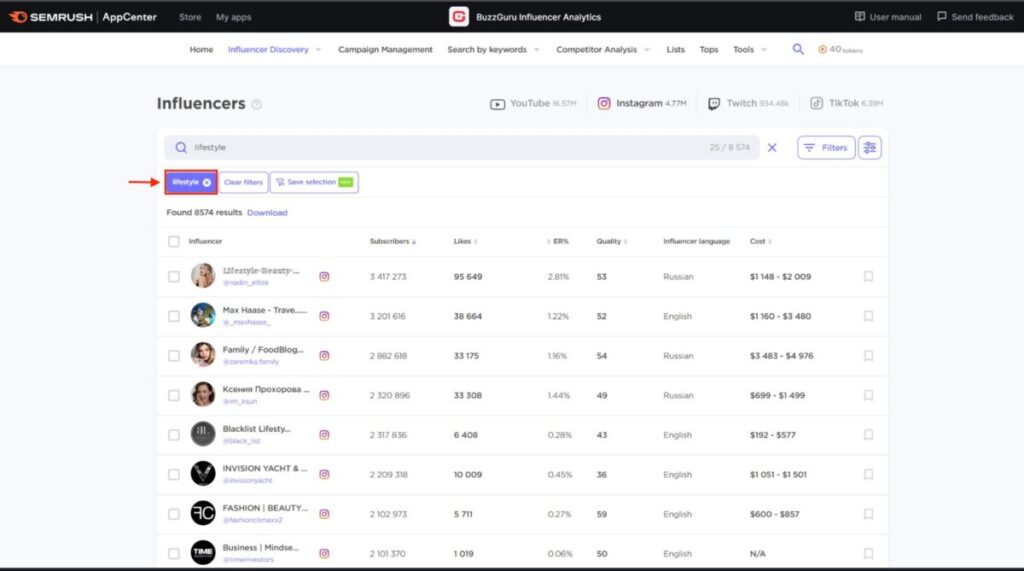Bookmark the Max Haase row
The image size is (1024, 571).
pos(869,316)
